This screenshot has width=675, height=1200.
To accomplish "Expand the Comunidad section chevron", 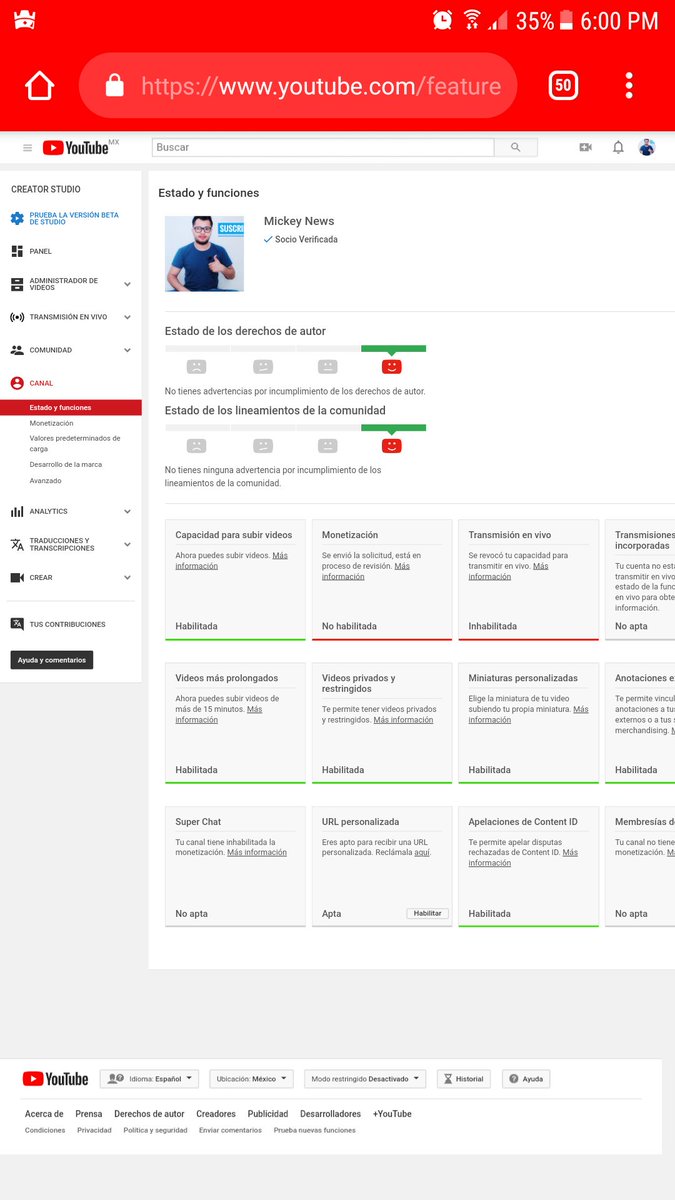I will click(127, 350).
